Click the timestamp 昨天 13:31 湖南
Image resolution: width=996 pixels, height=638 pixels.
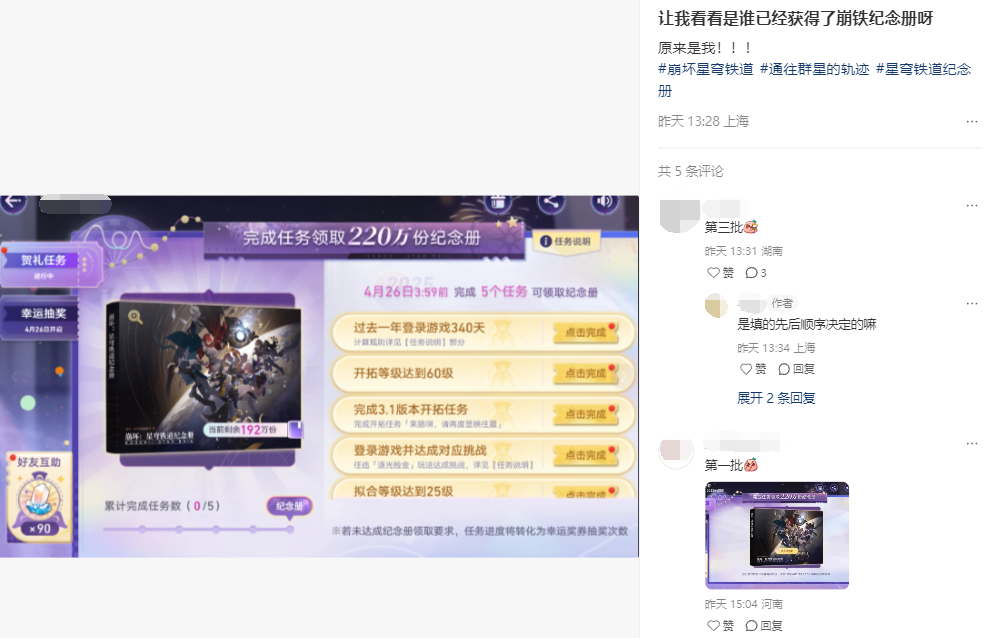743,251
